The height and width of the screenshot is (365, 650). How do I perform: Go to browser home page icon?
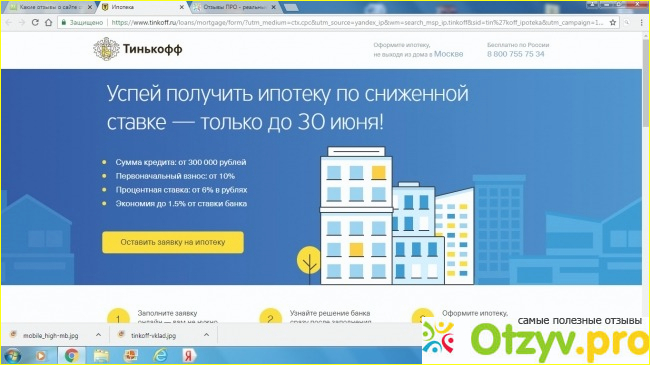49,22
